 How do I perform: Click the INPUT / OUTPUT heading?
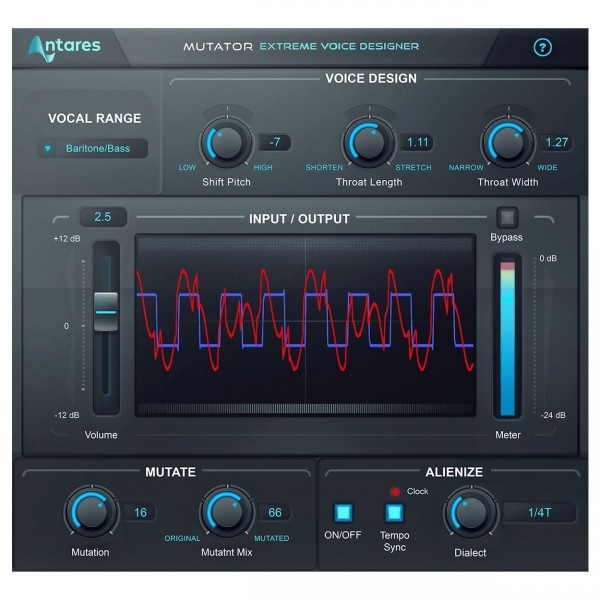tap(299, 219)
